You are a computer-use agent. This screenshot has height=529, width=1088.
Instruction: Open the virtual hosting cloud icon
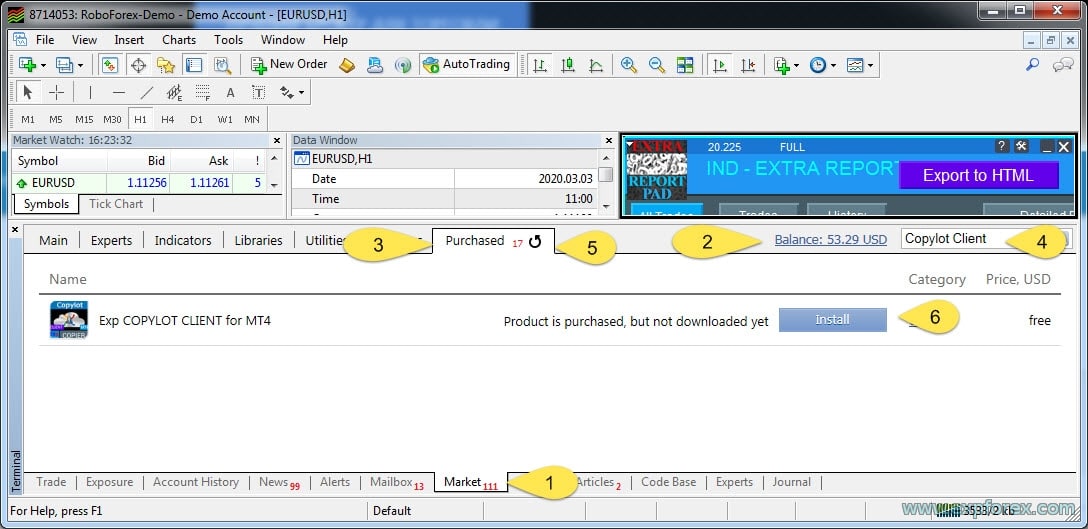375,65
